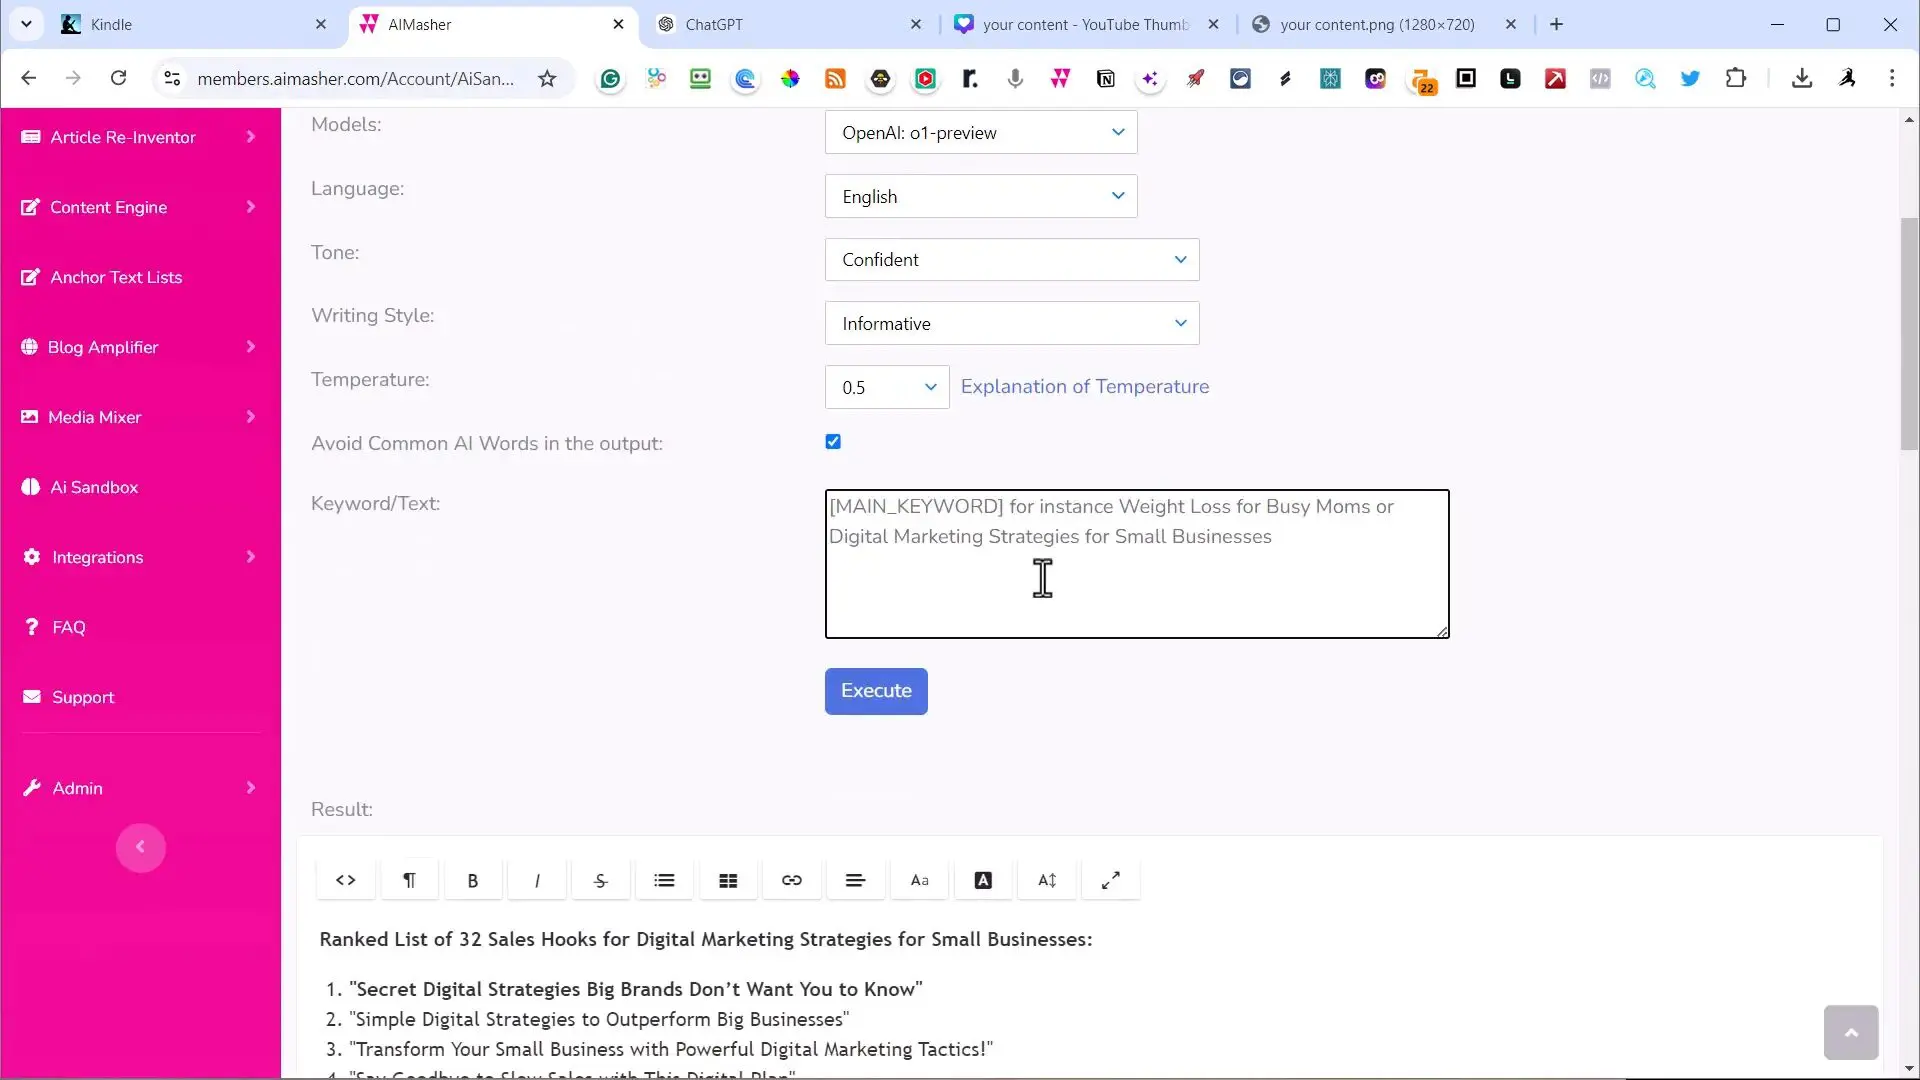
Task: Switch to the your content.png browser tab
Action: pos(1385,25)
